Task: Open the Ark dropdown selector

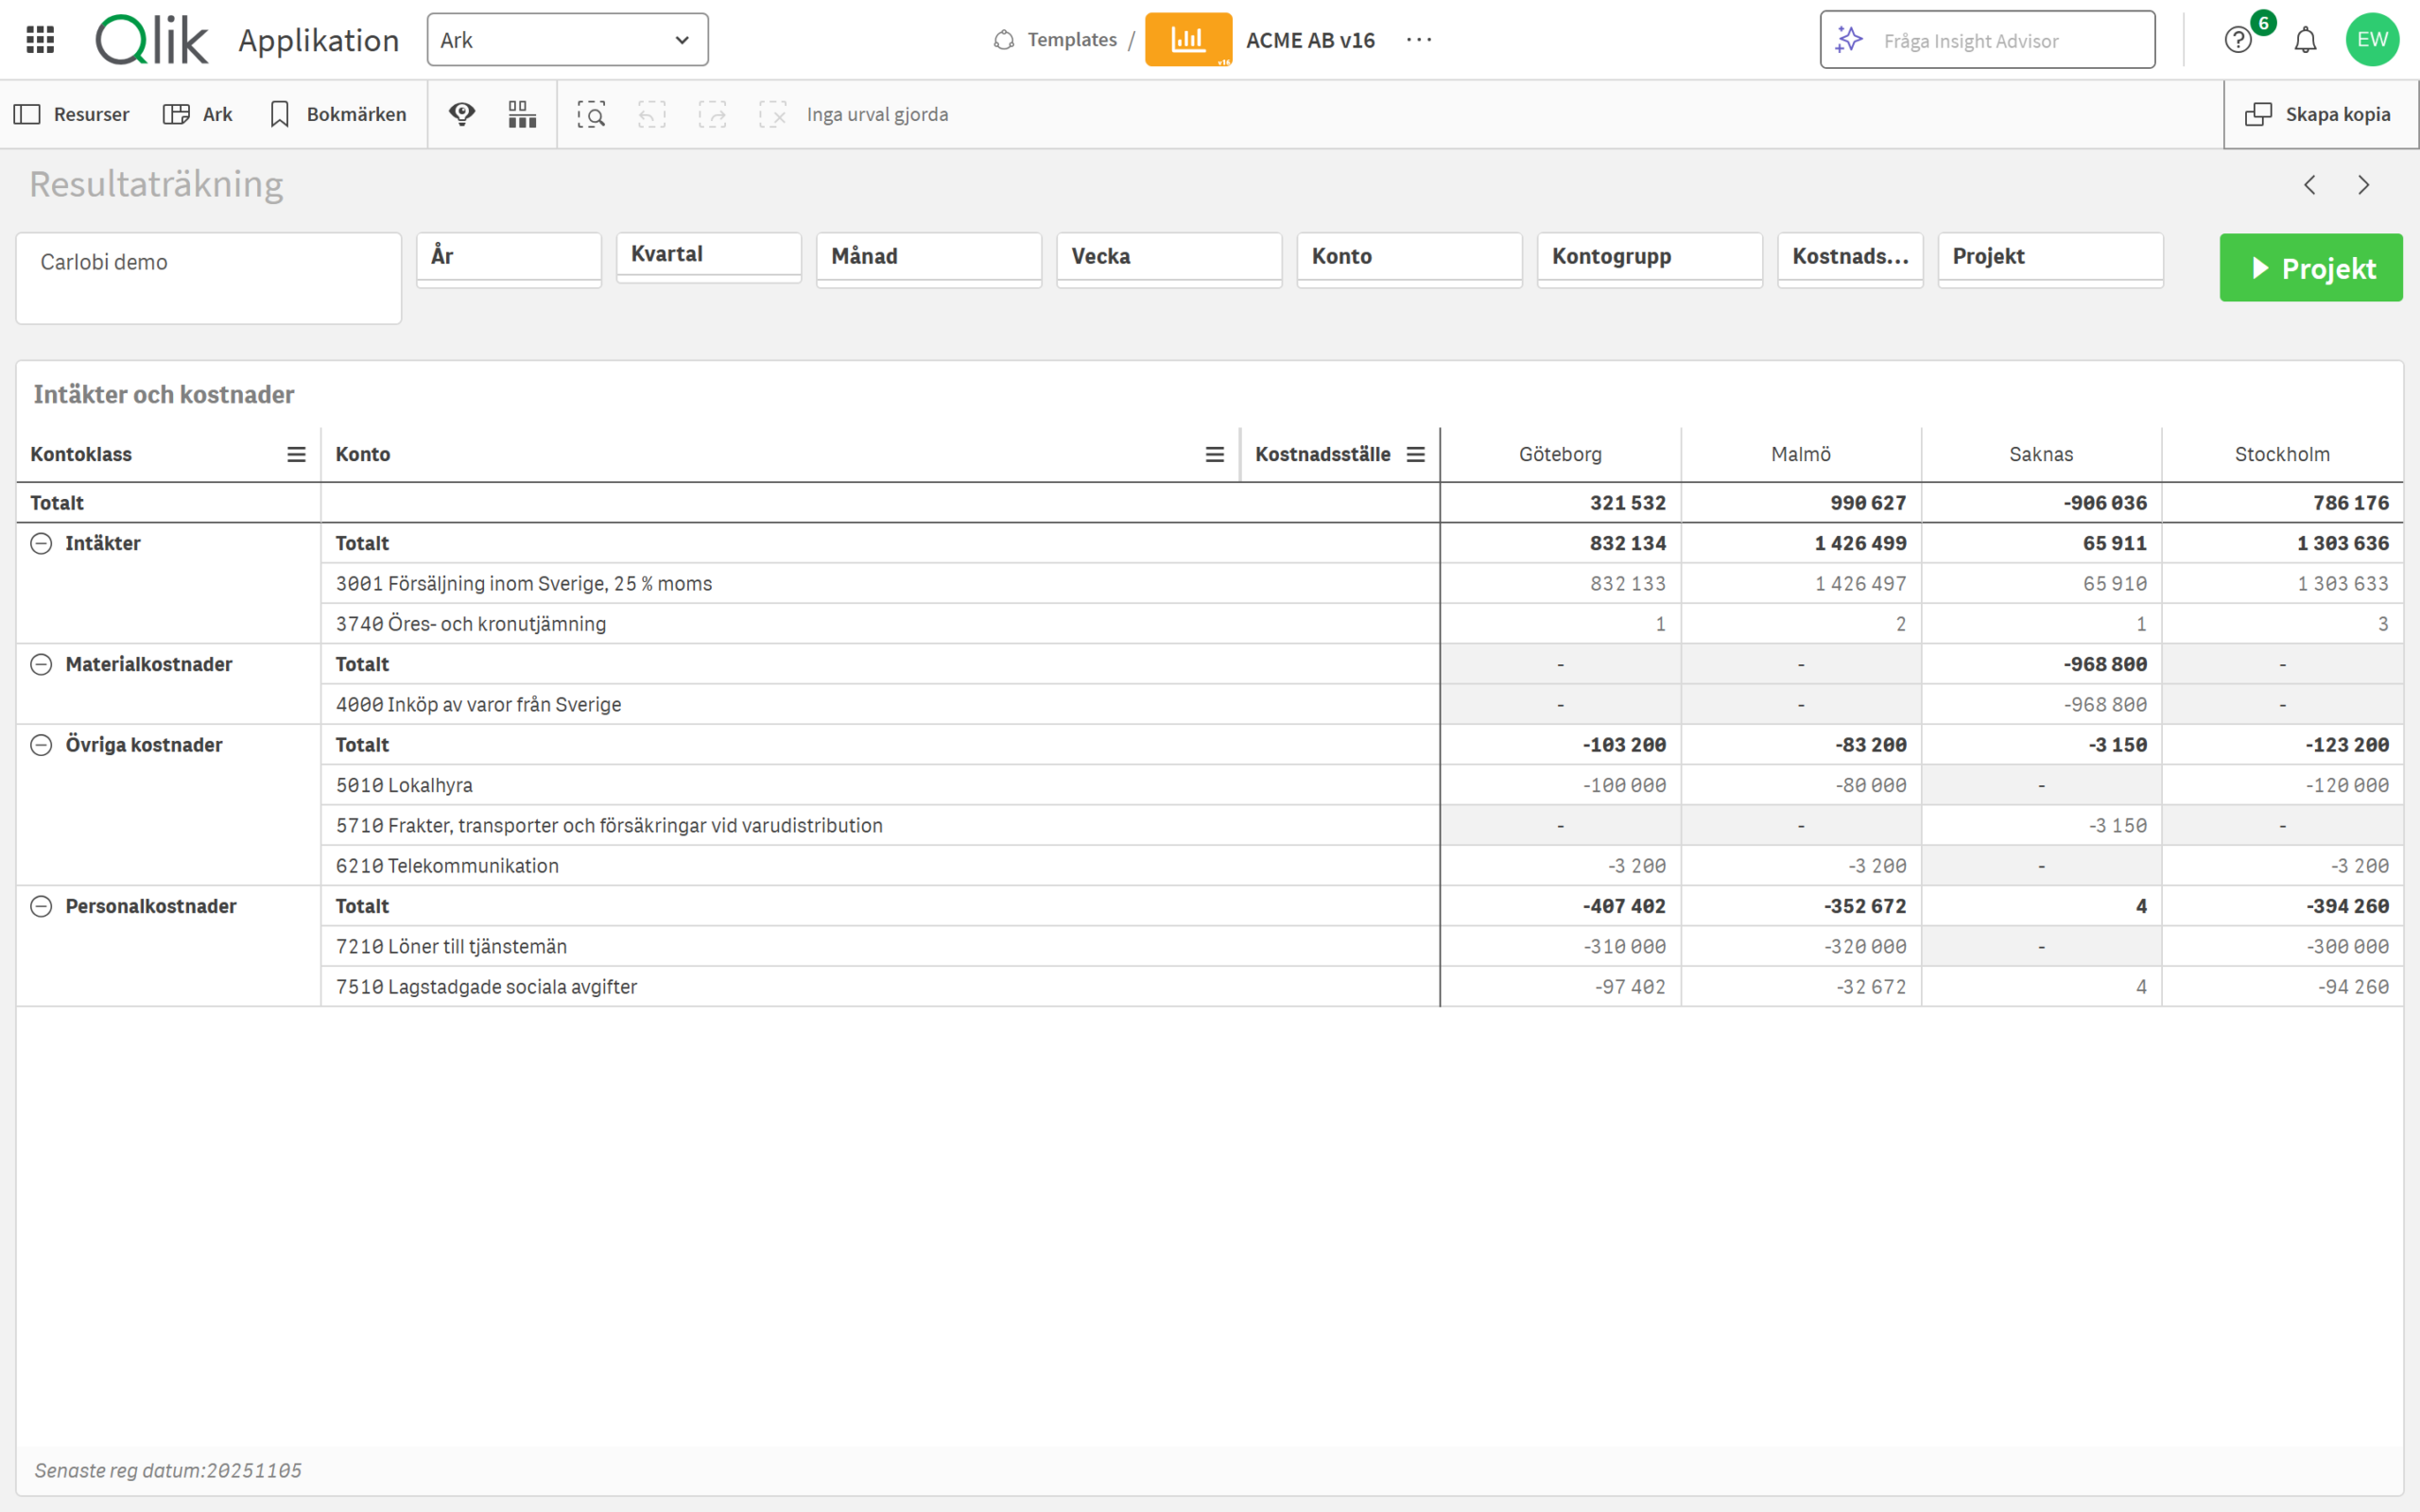Action: 567,40
